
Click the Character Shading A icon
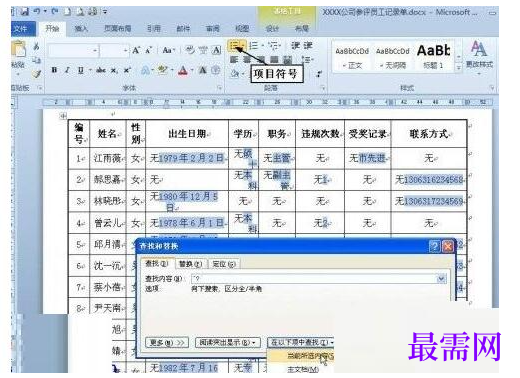203,70
